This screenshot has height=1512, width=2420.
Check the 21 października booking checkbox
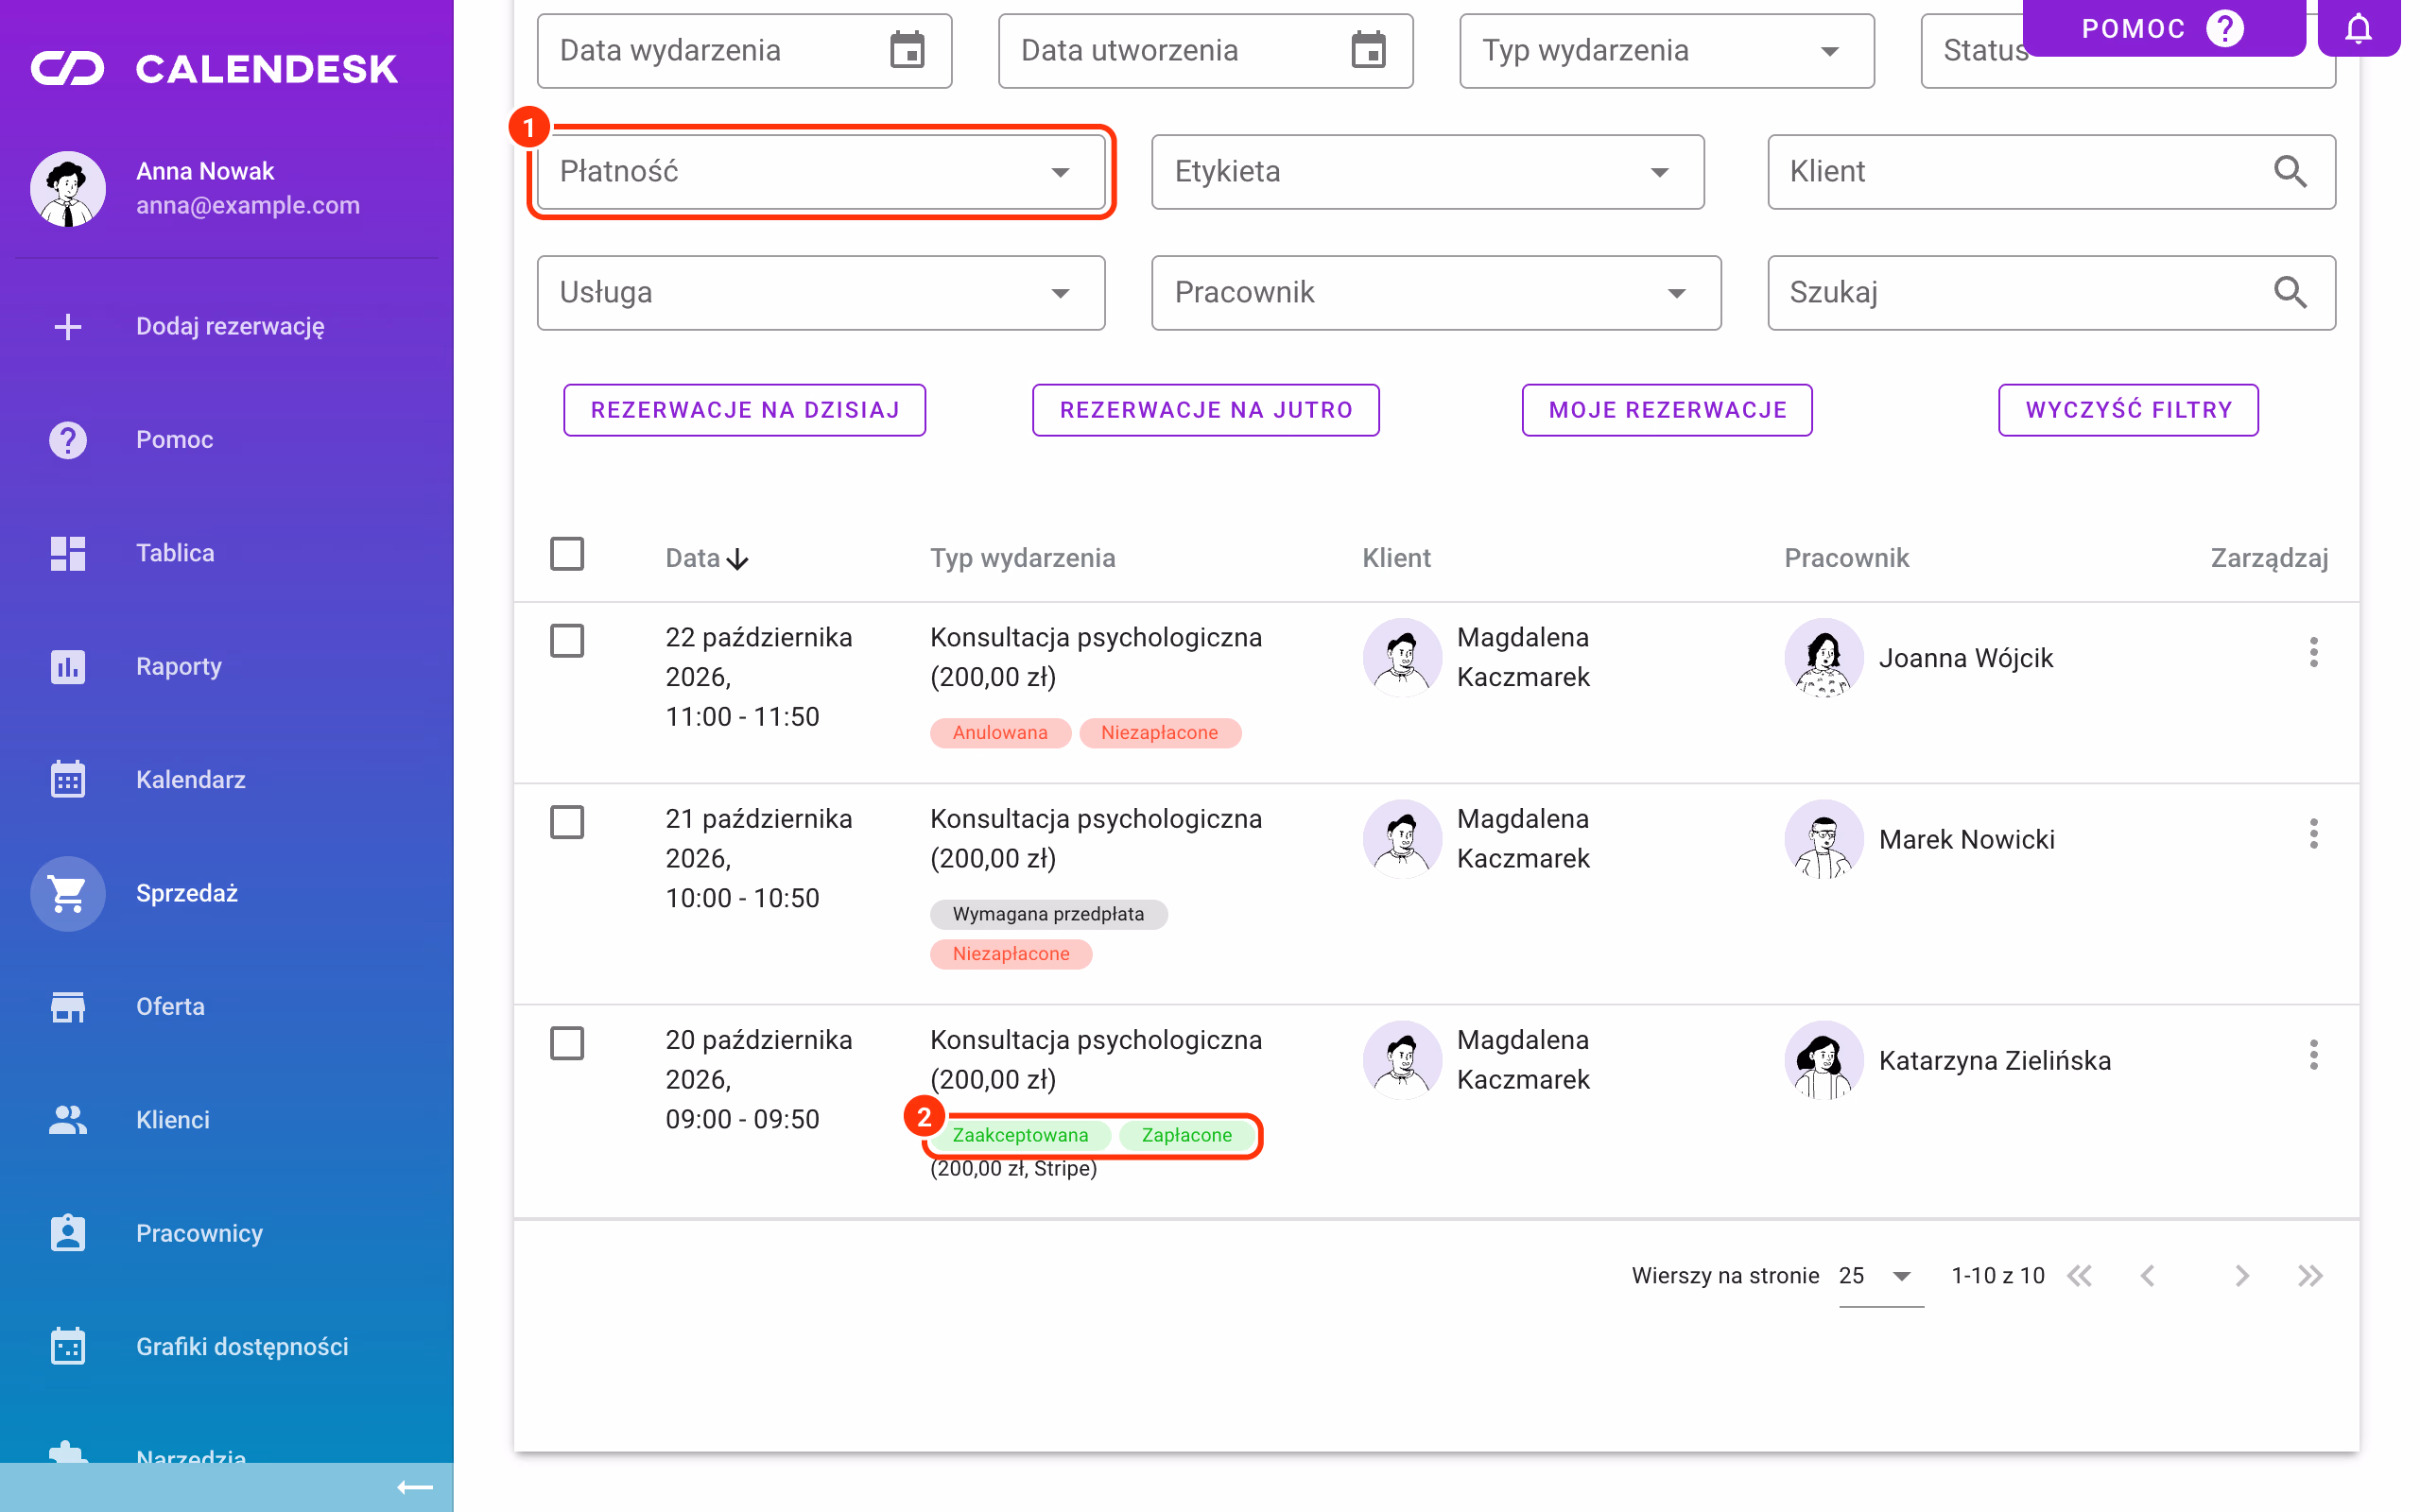click(x=567, y=822)
